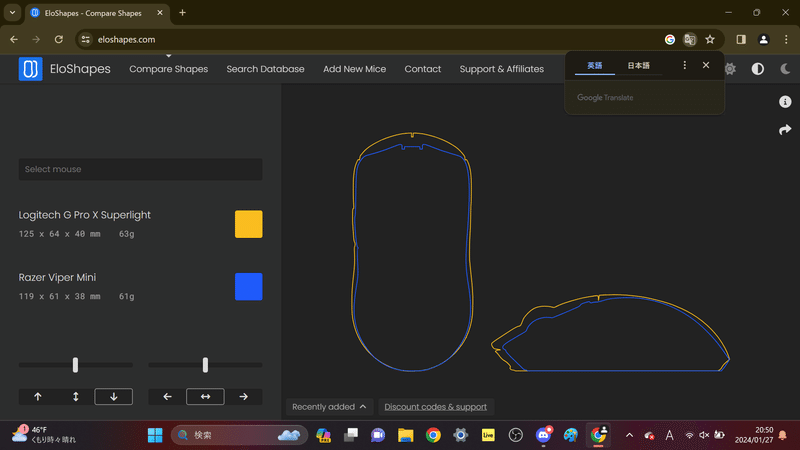Close the Google Translate popup
This screenshot has width=800, height=450.
(706, 65)
